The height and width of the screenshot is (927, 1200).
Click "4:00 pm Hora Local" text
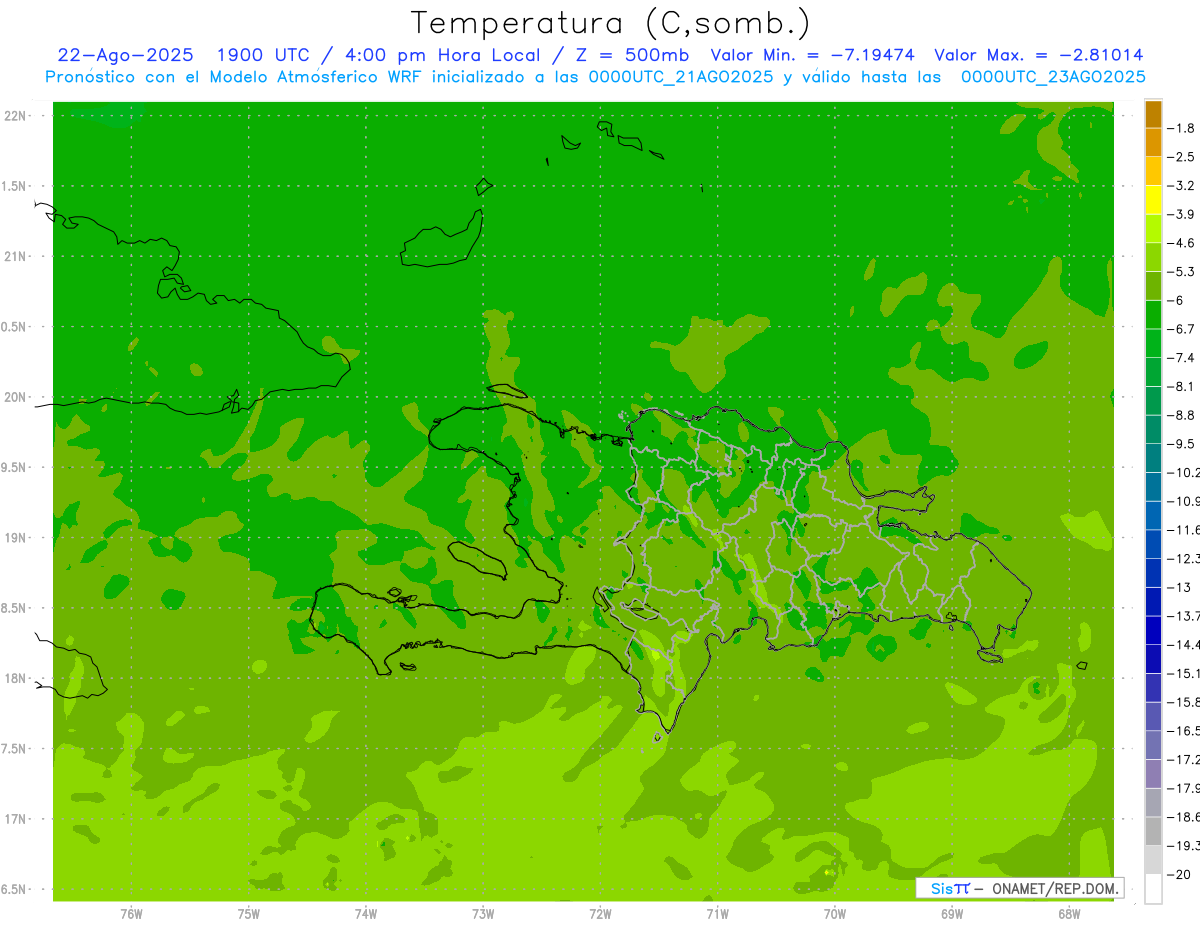pyautogui.click(x=443, y=55)
